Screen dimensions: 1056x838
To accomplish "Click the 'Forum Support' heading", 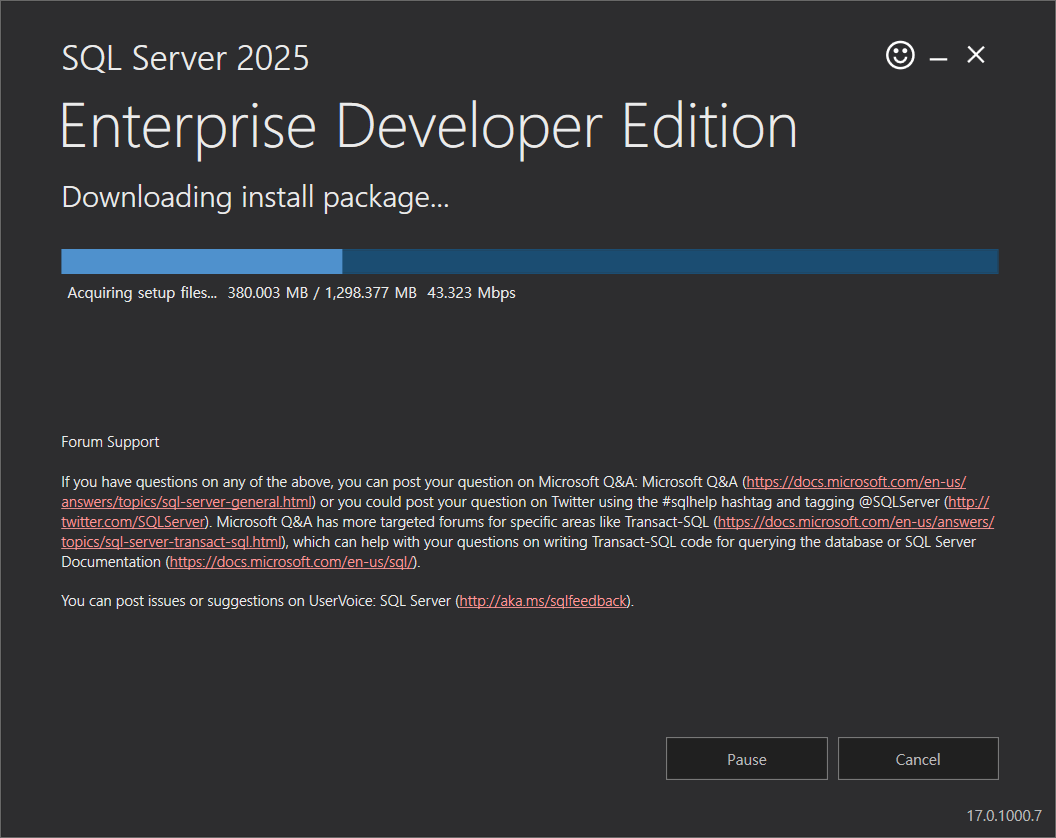I will click(110, 442).
